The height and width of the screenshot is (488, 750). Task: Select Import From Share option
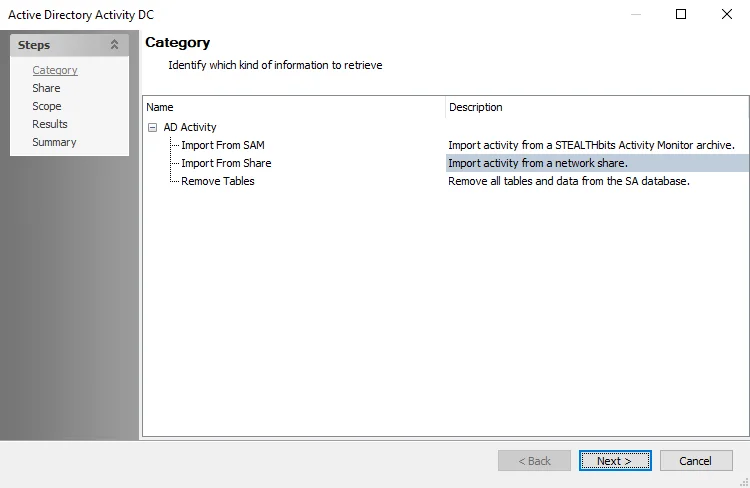coord(226,163)
